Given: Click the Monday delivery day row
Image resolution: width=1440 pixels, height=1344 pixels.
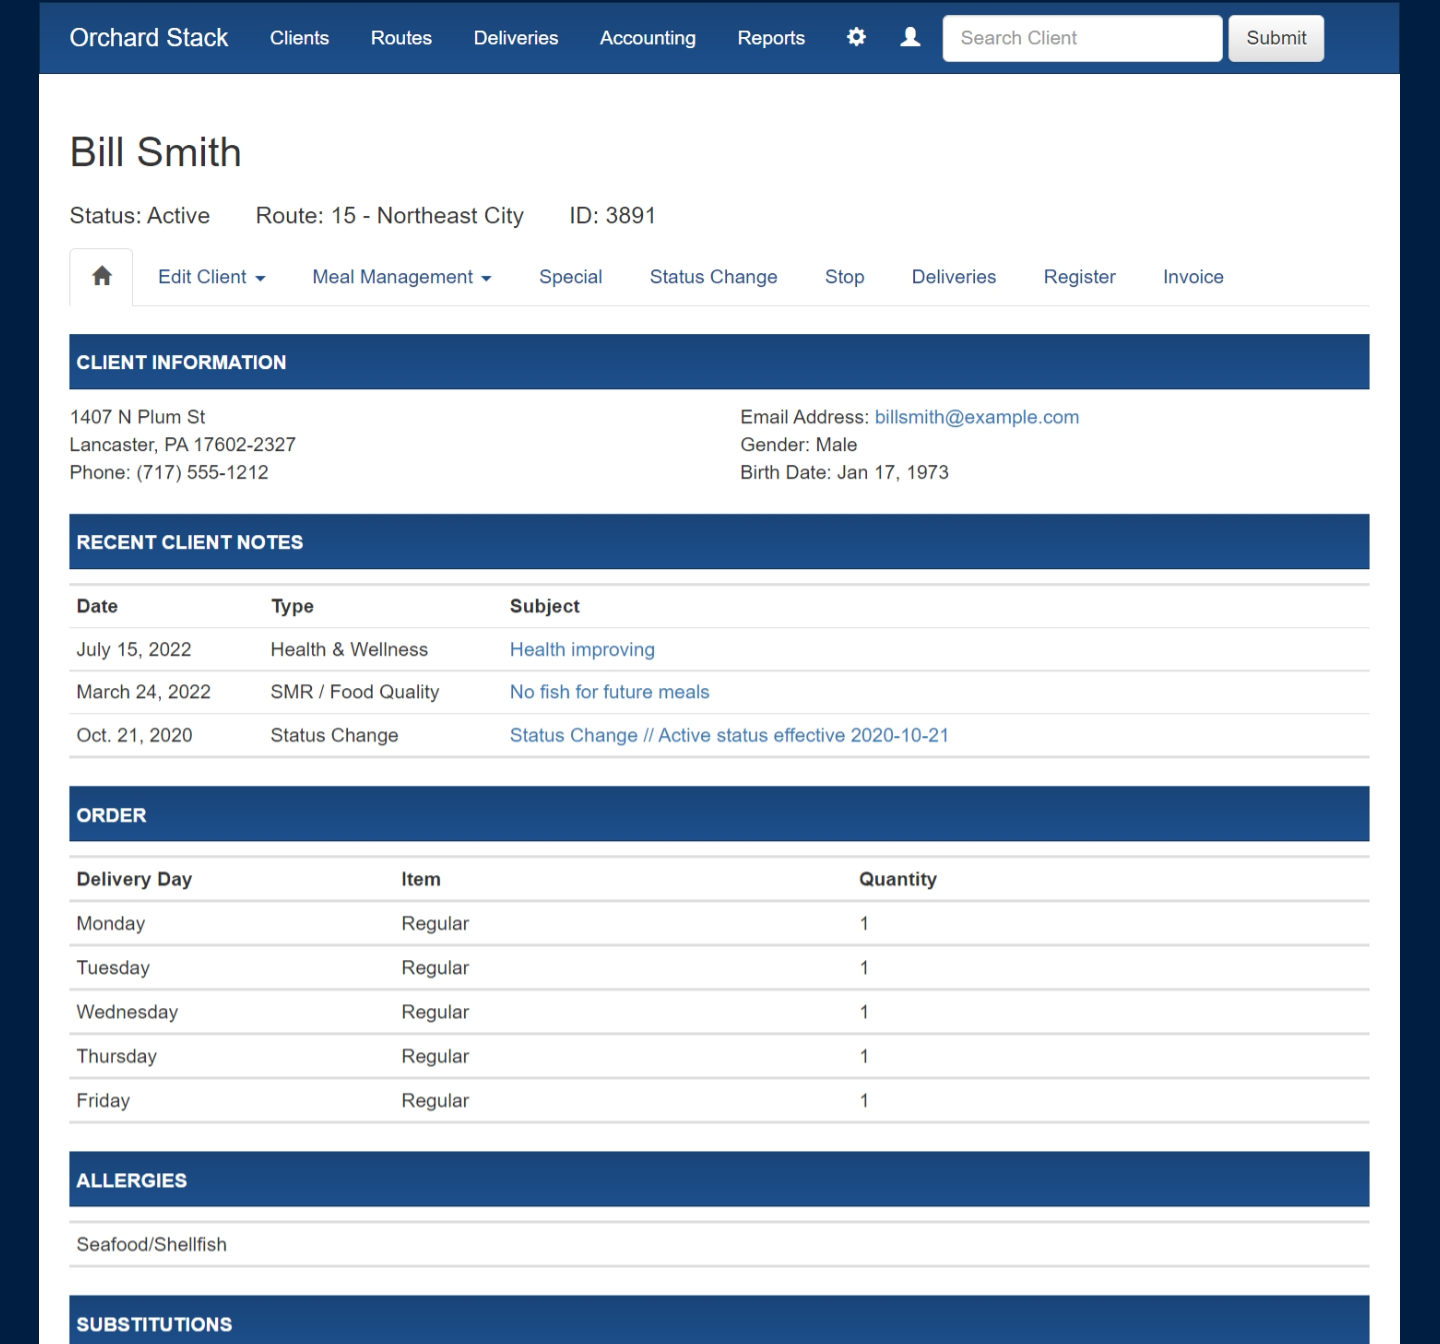Looking at the screenshot, I should [719, 924].
